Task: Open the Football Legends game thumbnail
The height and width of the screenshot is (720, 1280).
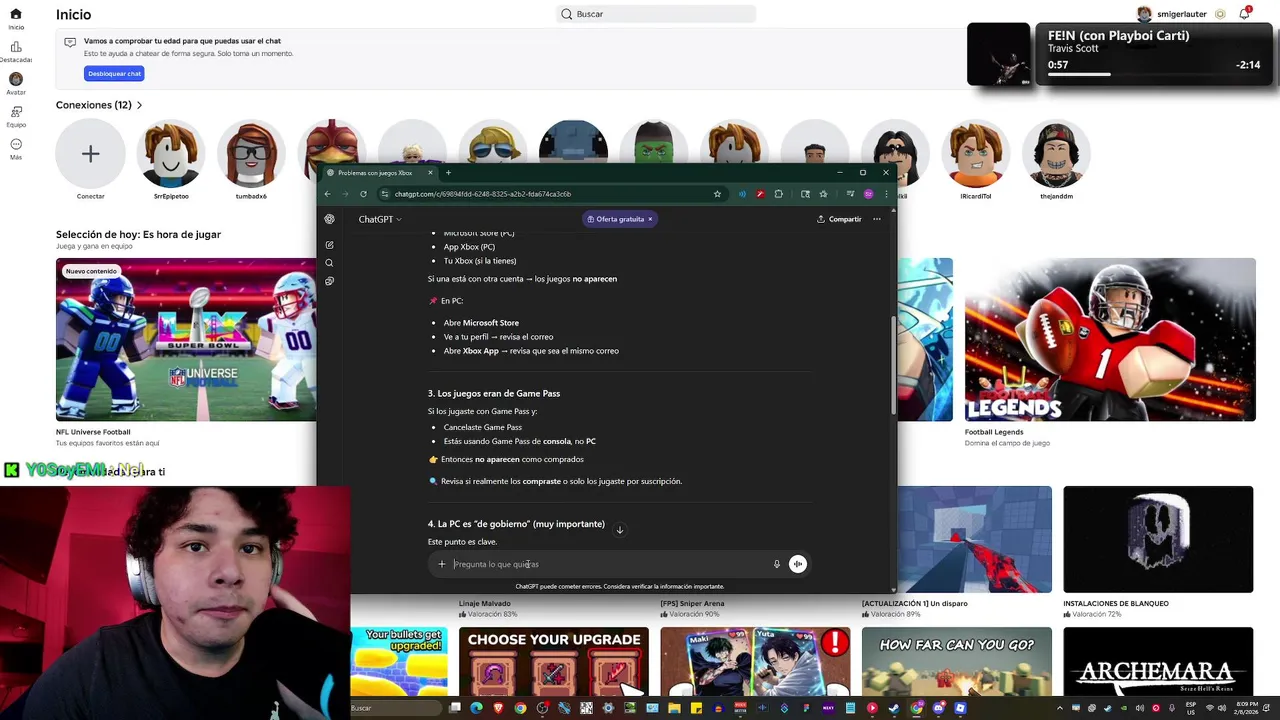Action: pos(1110,339)
